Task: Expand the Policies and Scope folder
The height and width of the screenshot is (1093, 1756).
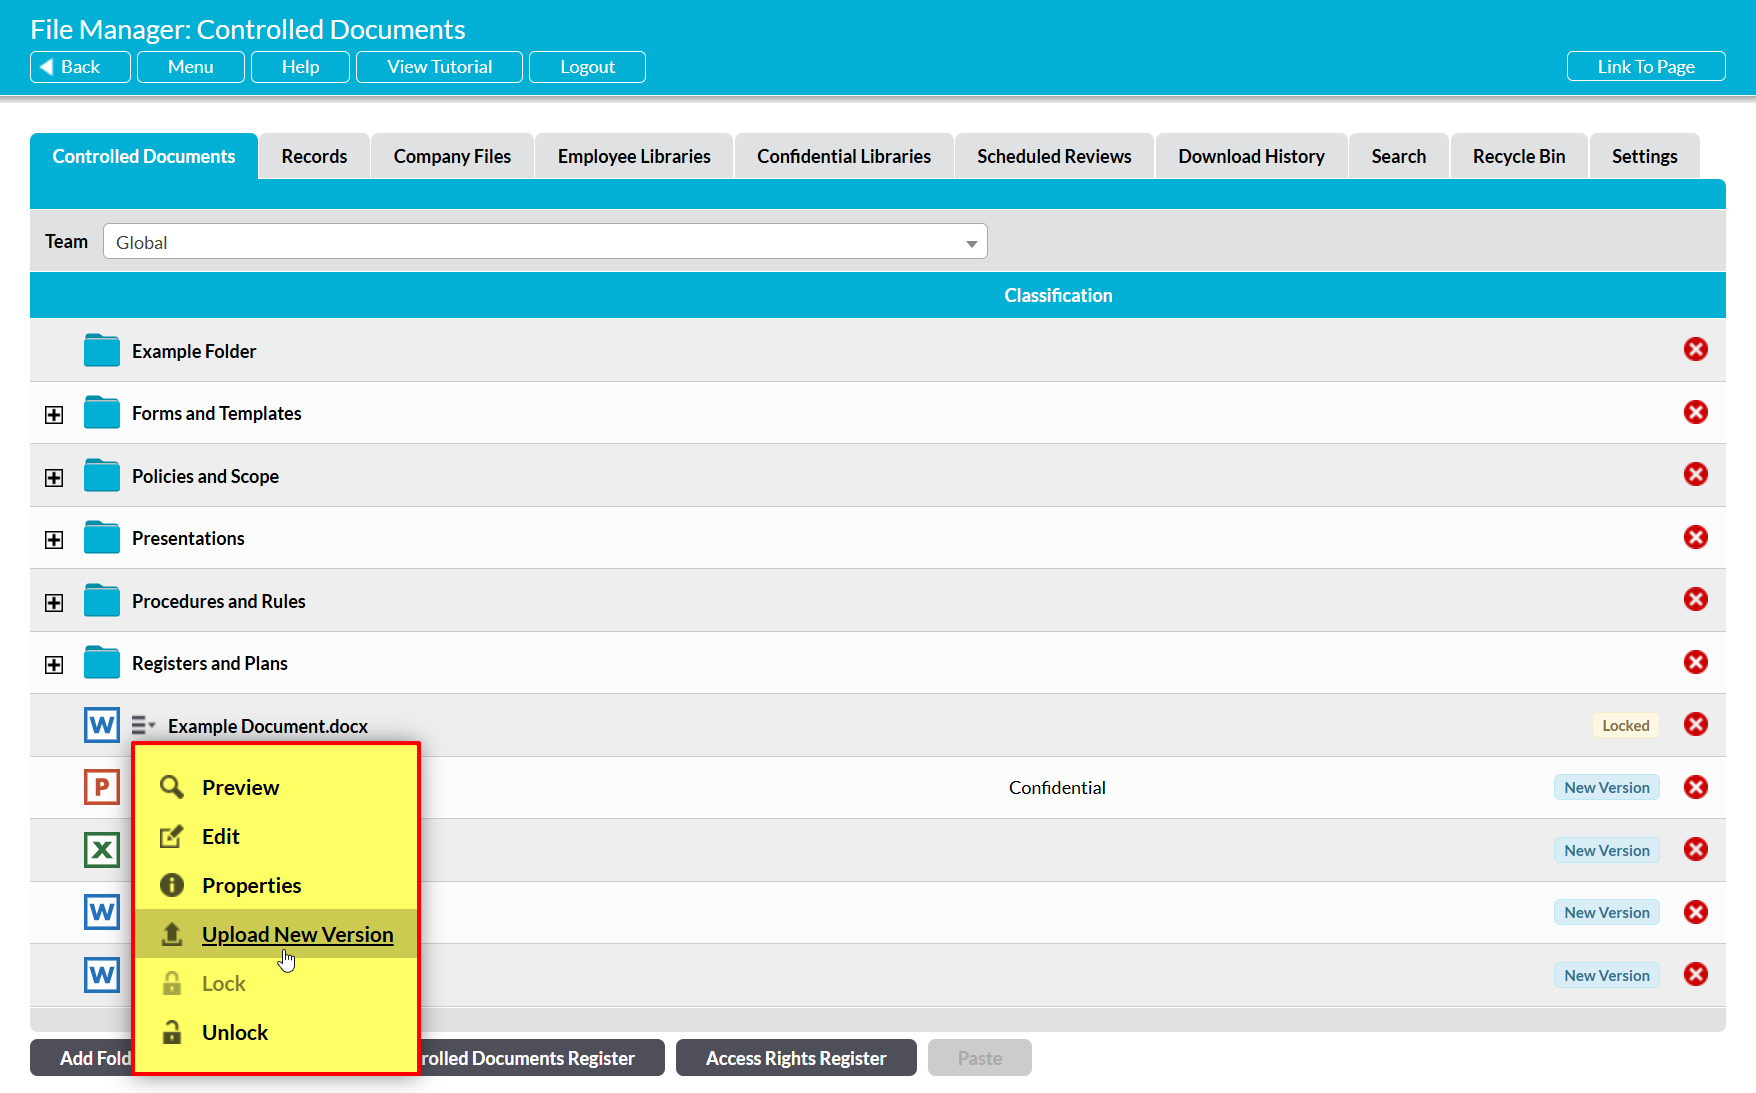Action: point(54,478)
